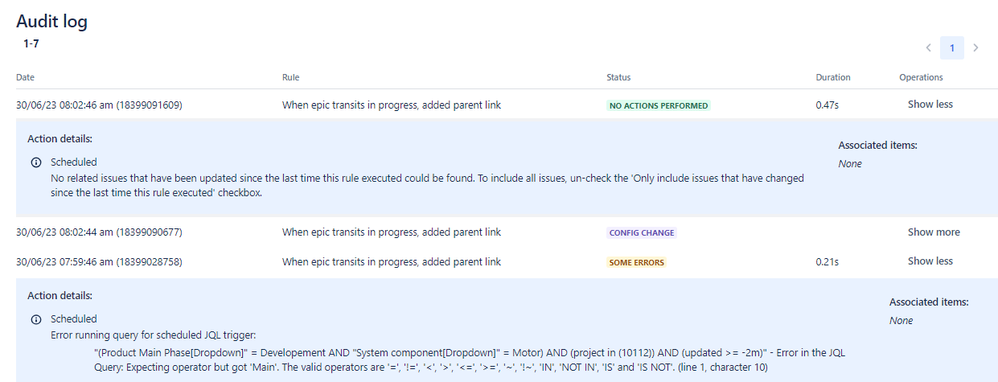Select the 30/06/23 07:59:46 am date entry
The height and width of the screenshot is (382, 998).
tap(99, 262)
